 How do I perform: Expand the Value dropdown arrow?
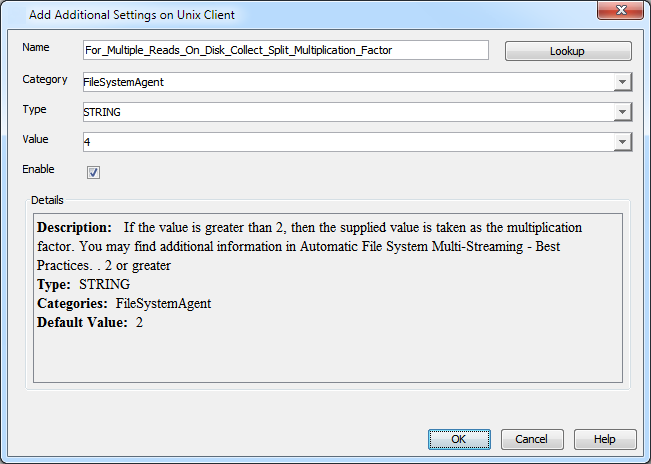pos(622,142)
